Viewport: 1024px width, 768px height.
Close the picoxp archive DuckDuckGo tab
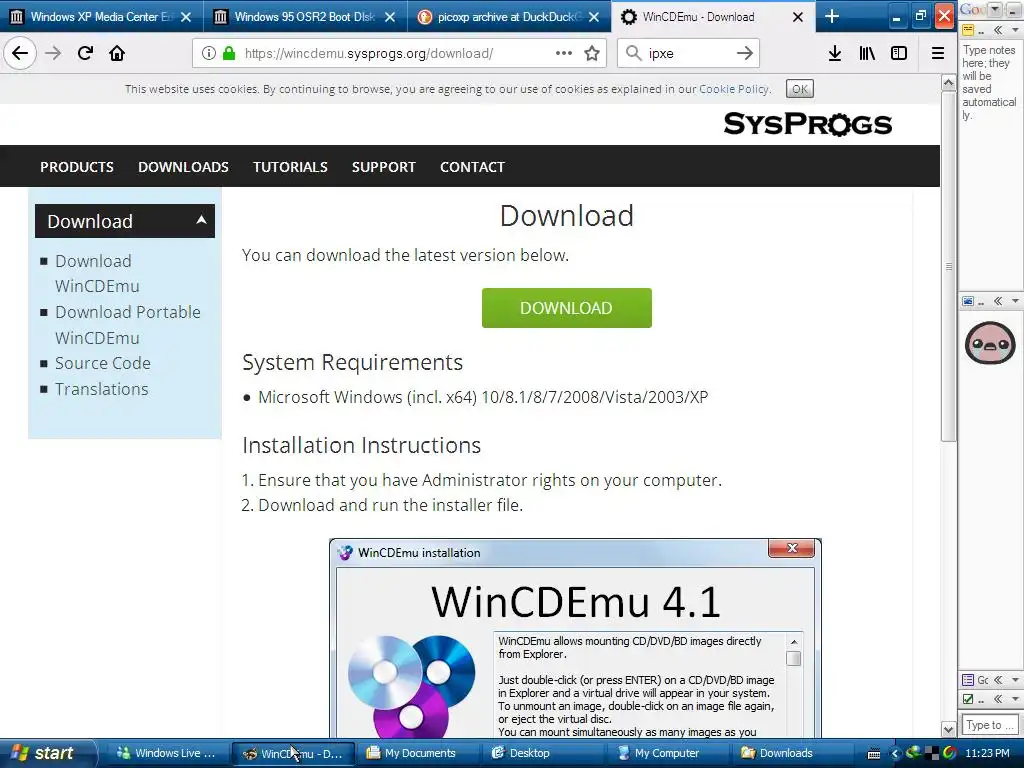tap(594, 17)
